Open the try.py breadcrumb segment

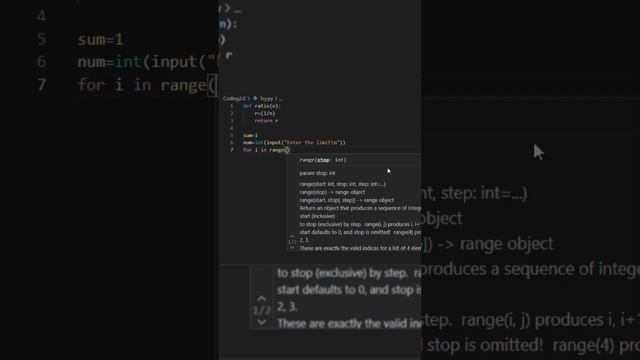click(x=267, y=98)
